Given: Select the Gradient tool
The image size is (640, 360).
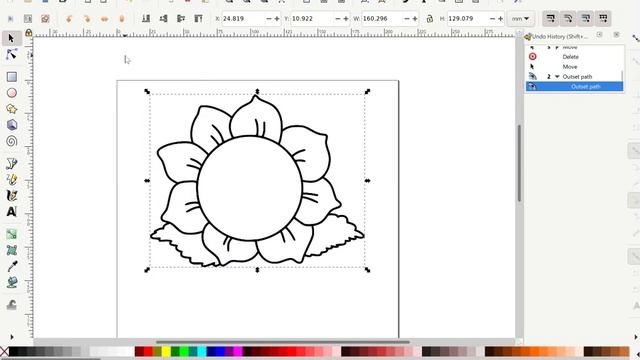Looking at the screenshot, I should tap(11, 234).
